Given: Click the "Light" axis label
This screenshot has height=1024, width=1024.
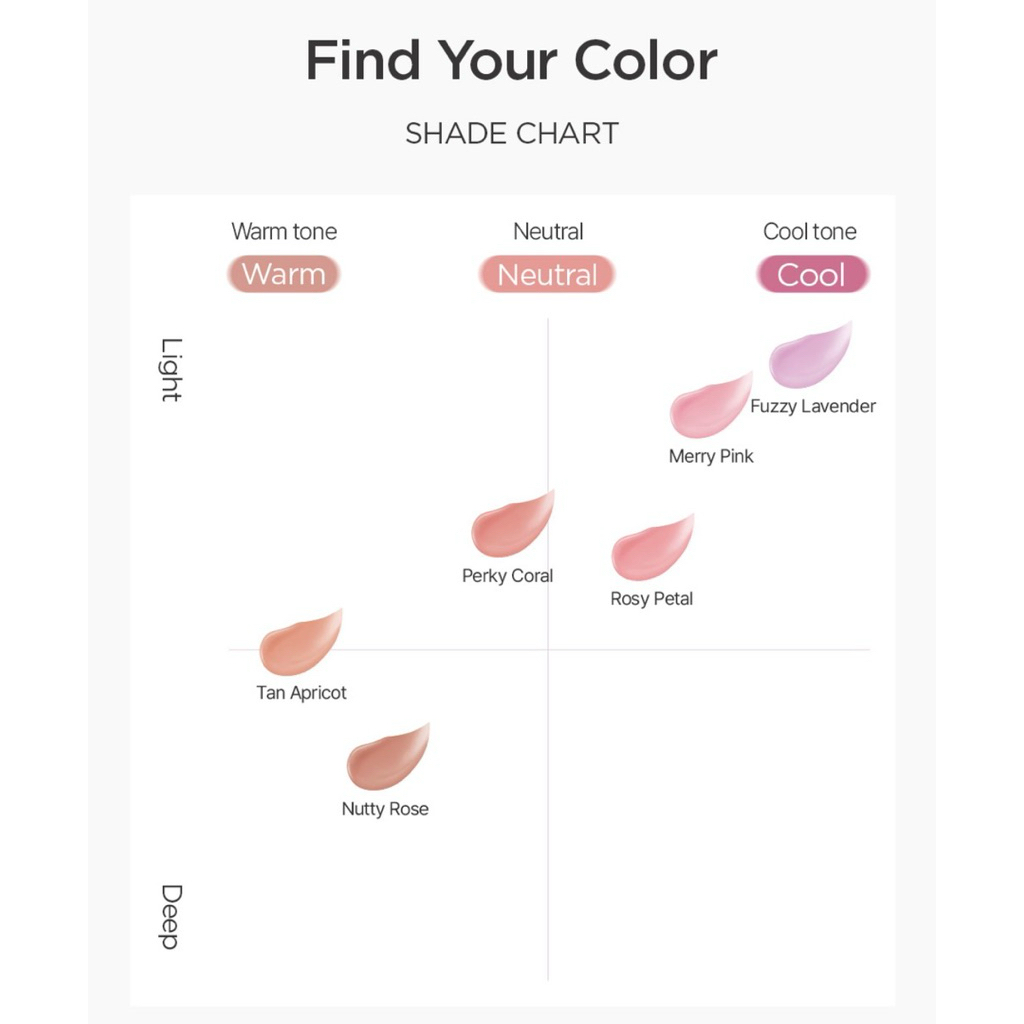Looking at the screenshot, I should [171, 370].
